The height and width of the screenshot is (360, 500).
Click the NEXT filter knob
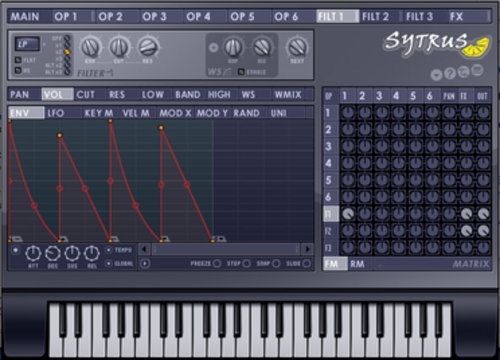point(297,47)
